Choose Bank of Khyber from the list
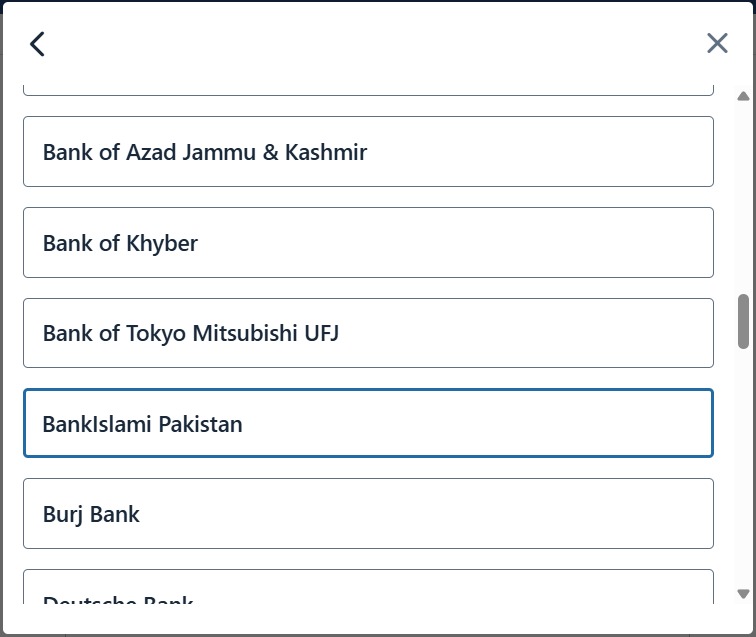Screen dimensions: 756x637 [x=368, y=243]
